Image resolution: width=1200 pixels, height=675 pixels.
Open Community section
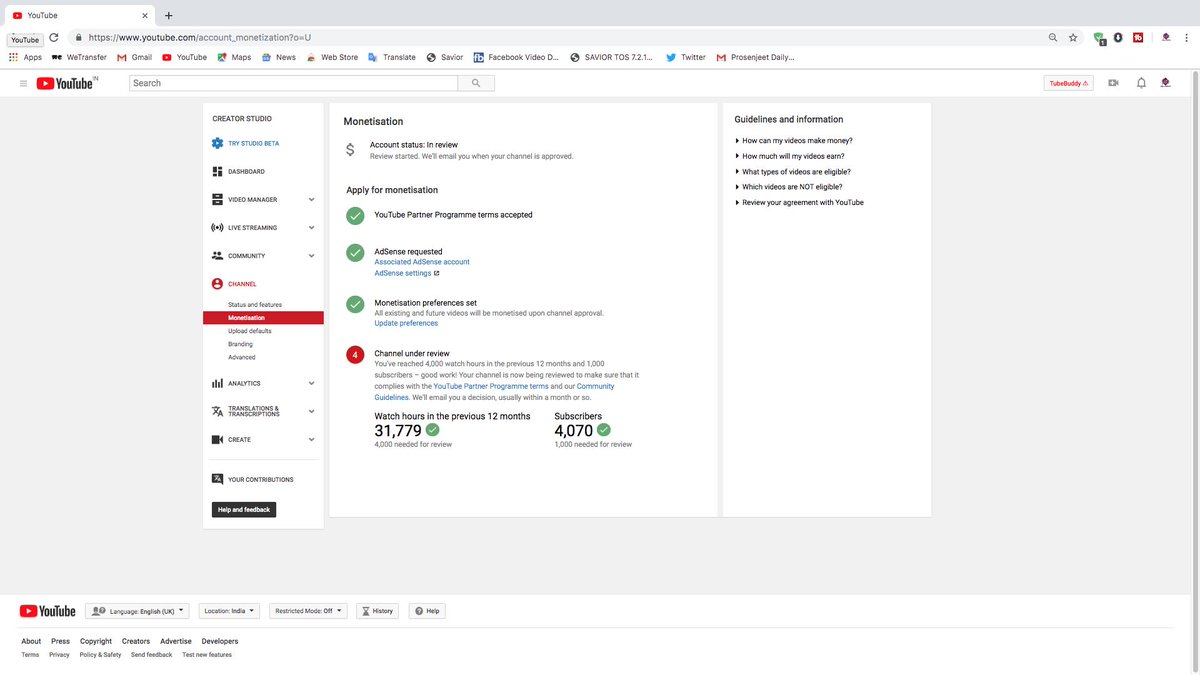tap(248, 256)
